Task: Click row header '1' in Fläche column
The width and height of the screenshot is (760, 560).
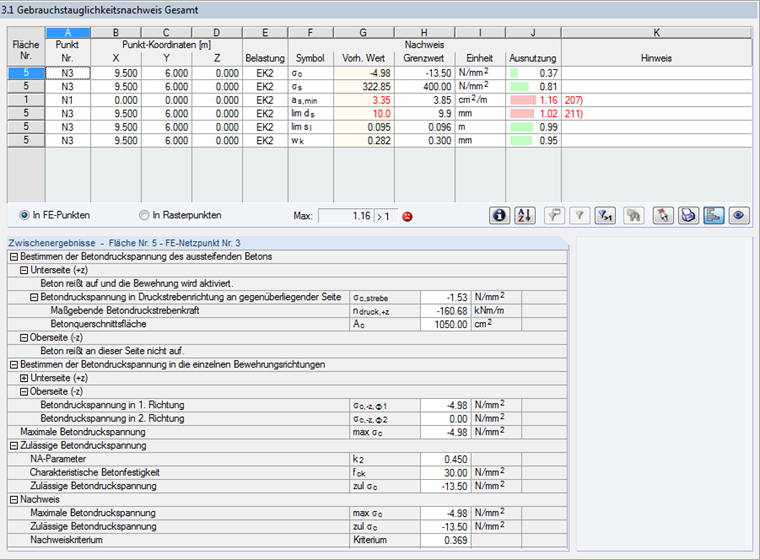Action: tap(26, 100)
